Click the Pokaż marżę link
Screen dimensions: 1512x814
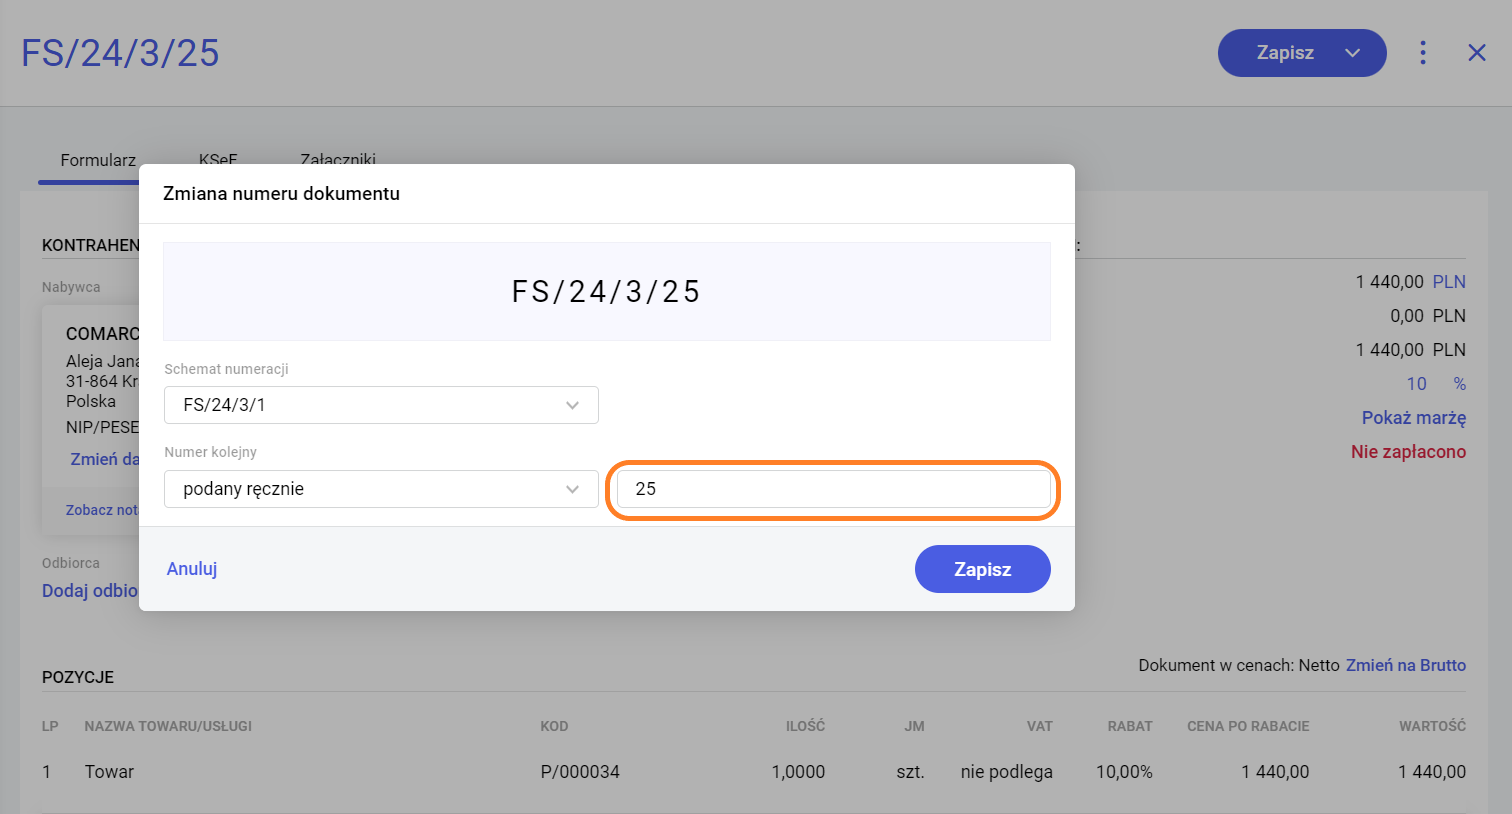[1413, 418]
